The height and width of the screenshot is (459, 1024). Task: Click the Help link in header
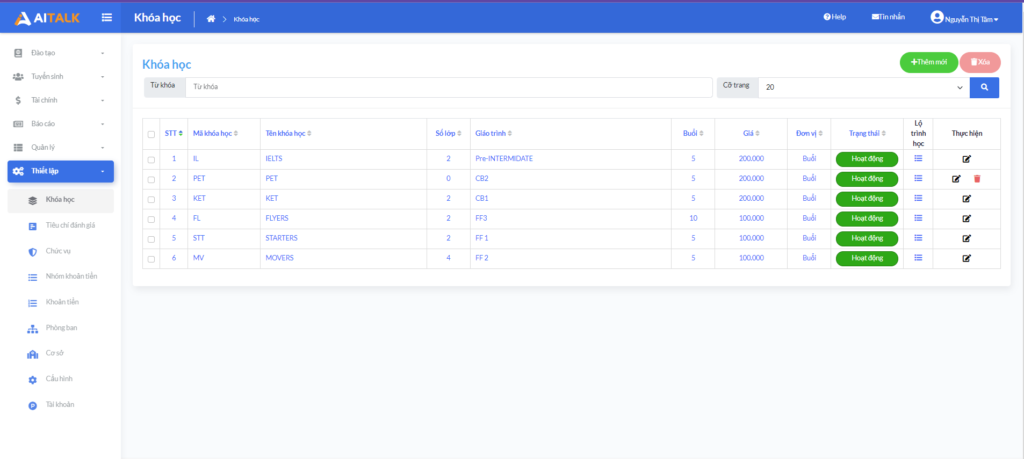pos(834,17)
